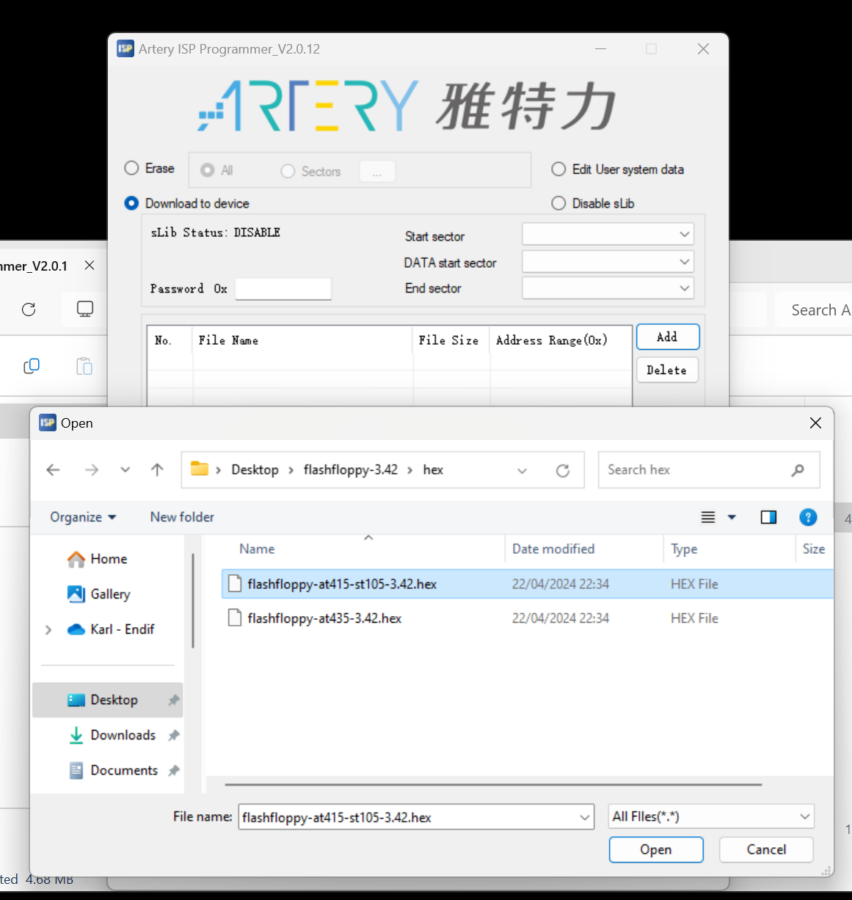This screenshot has width=852, height=900.
Task: Click the Open button
Action: 656,849
